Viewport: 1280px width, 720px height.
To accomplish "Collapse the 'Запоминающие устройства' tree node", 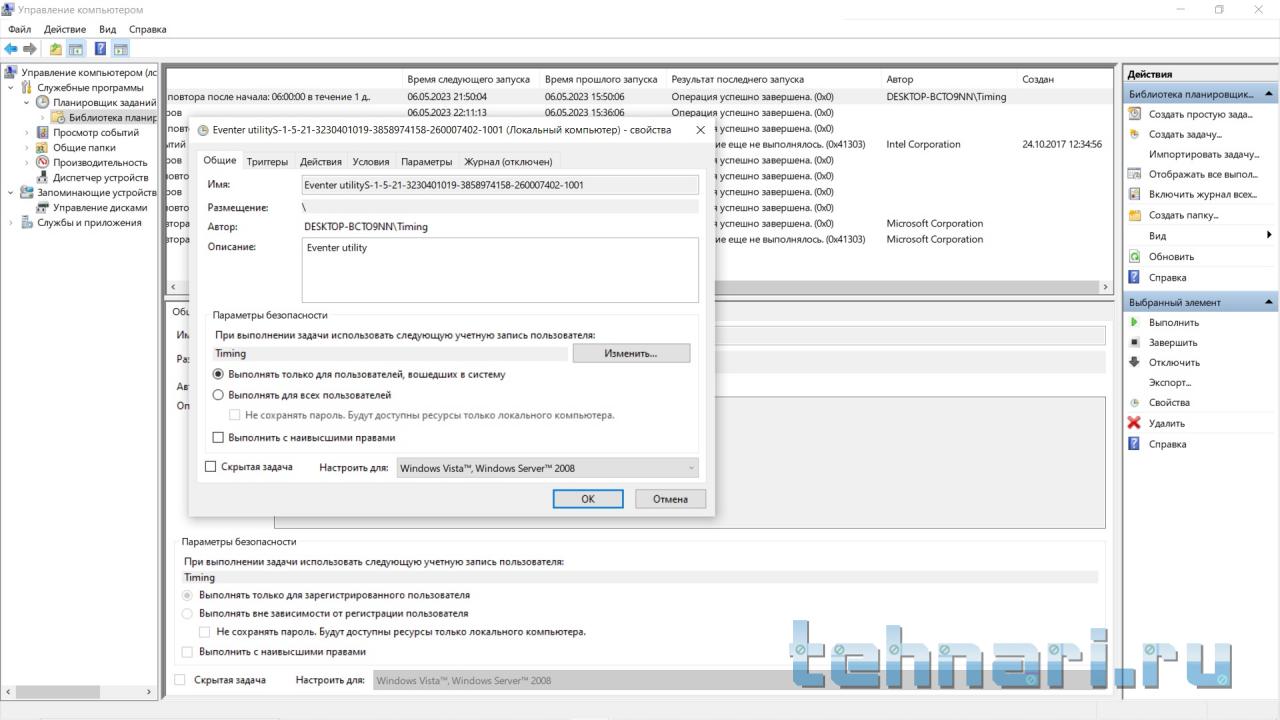I will [11, 192].
